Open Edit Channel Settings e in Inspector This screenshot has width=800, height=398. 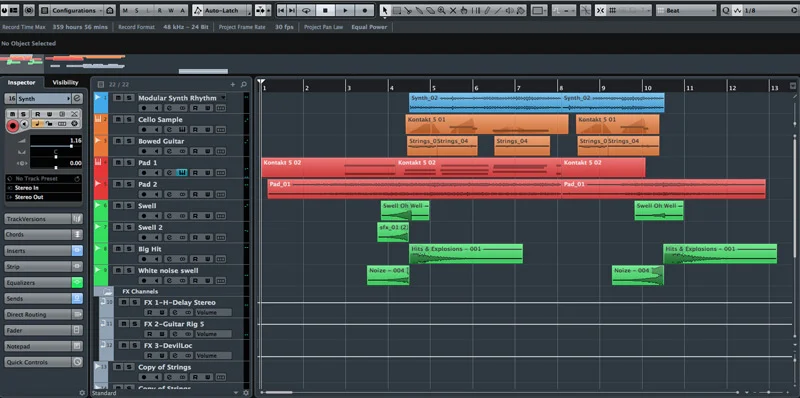(77, 98)
